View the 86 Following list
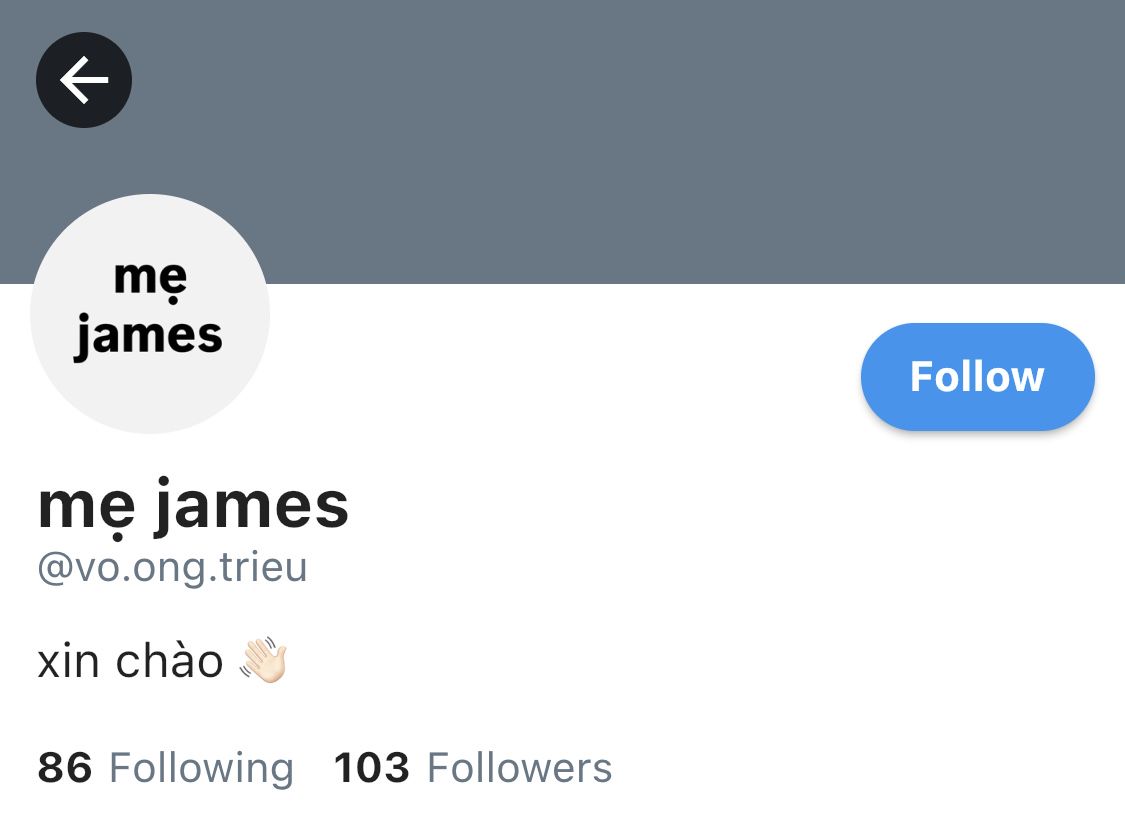Image resolution: width=1125 pixels, height=837 pixels. [166, 767]
